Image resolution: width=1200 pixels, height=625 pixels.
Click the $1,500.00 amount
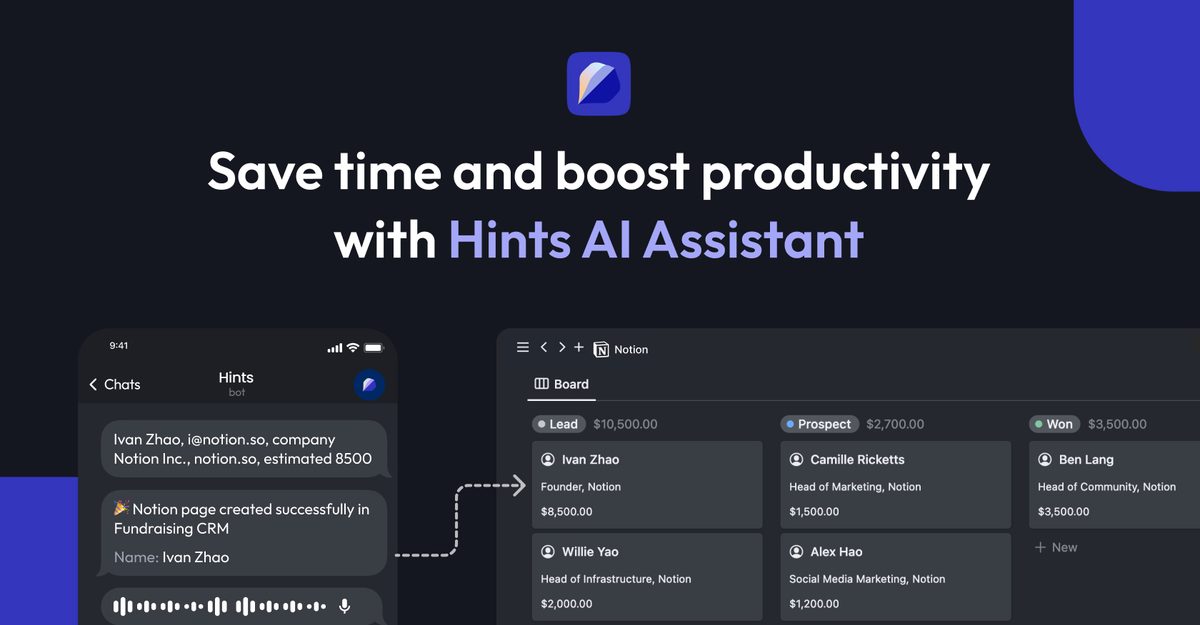tap(815, 511)
